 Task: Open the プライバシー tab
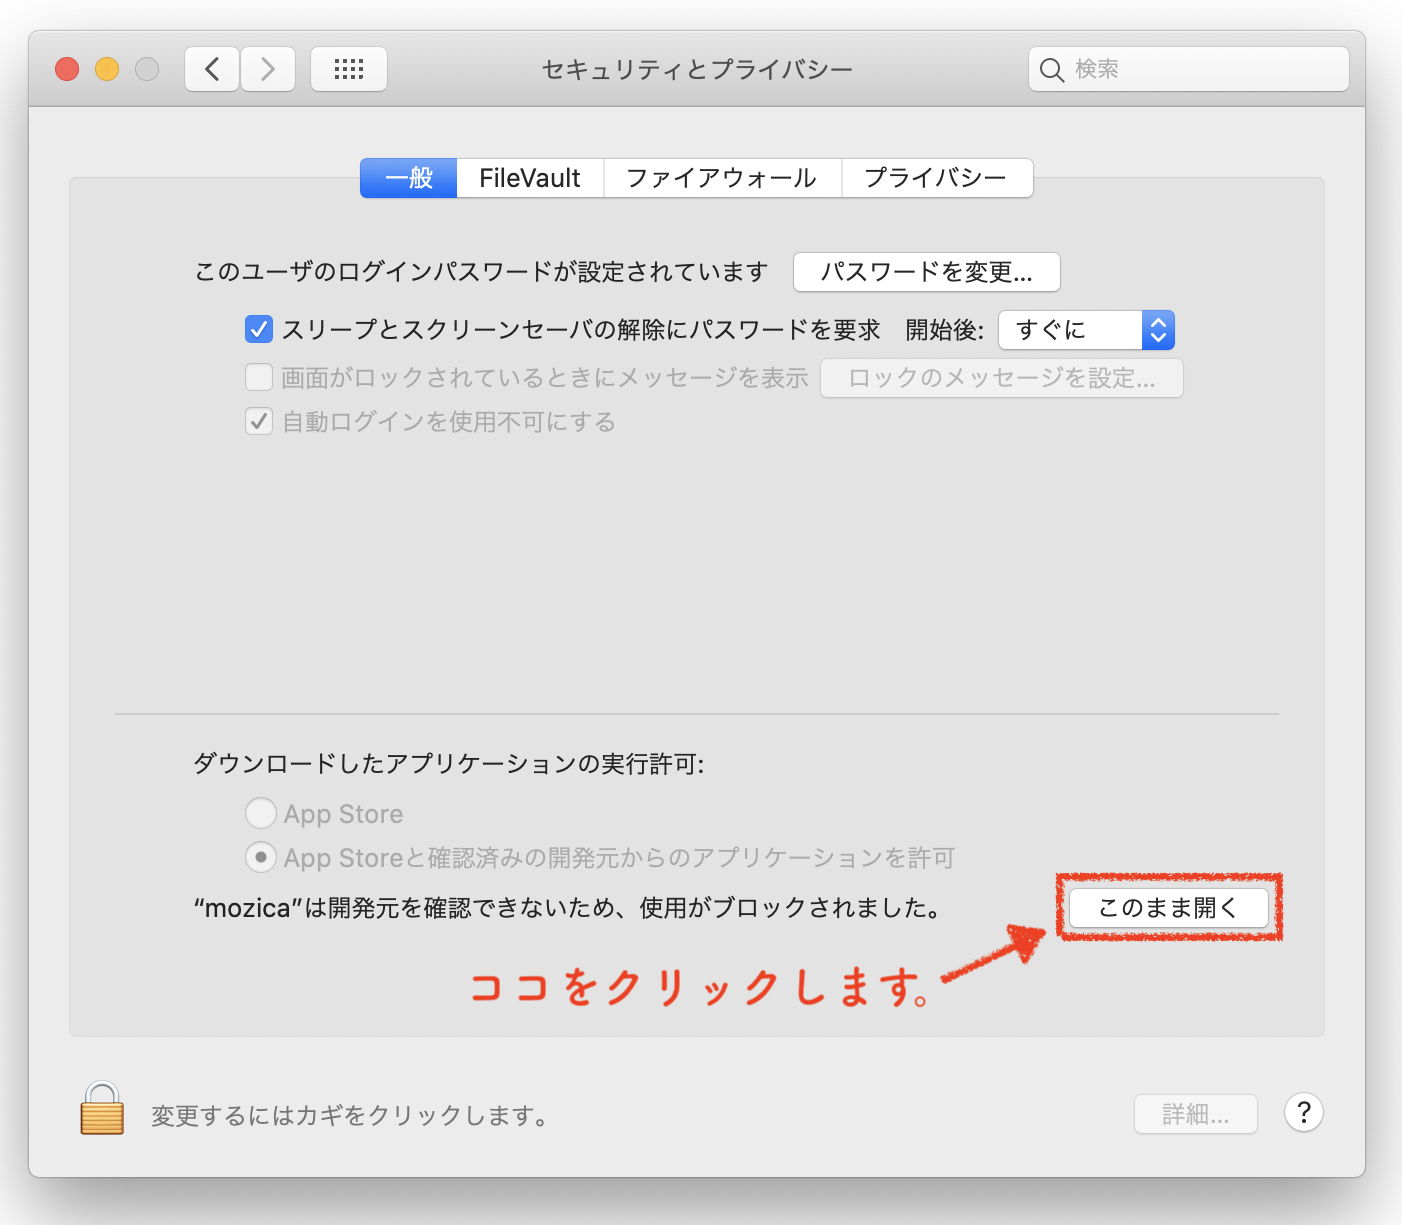[x=936, y=178]
